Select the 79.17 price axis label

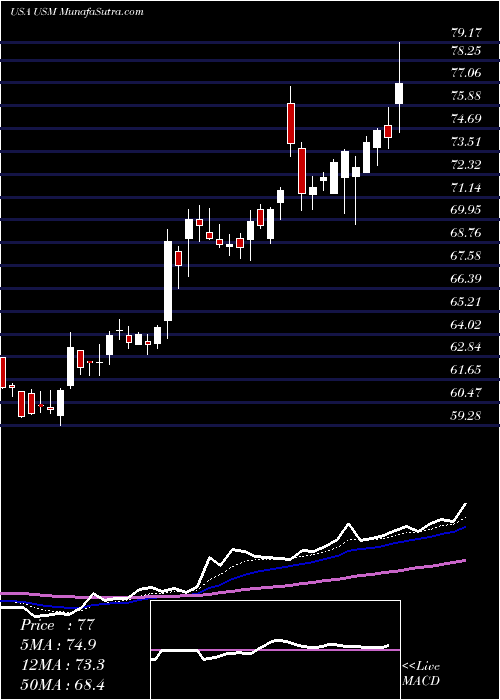(x=467, y=33)
